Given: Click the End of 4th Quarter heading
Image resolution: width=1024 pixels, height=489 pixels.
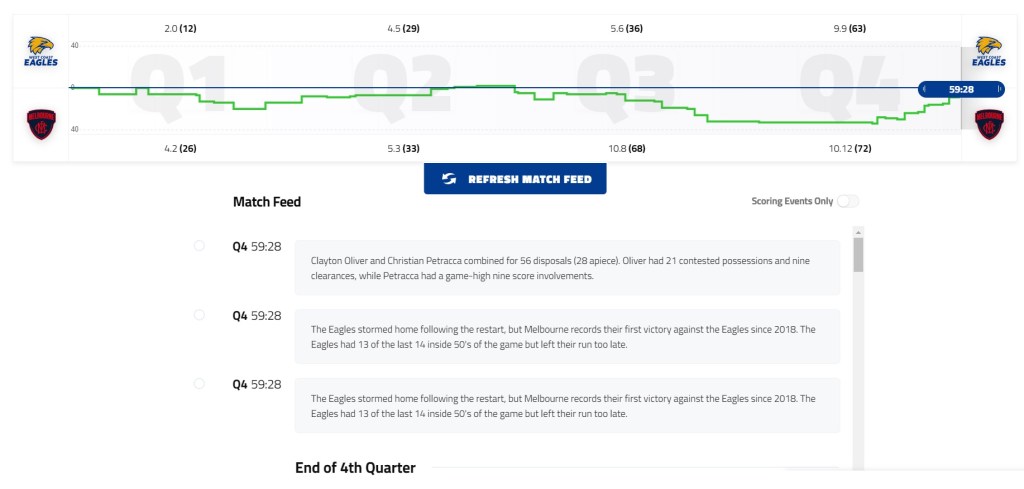Looking at the screenshot, I should click(355, 467).
